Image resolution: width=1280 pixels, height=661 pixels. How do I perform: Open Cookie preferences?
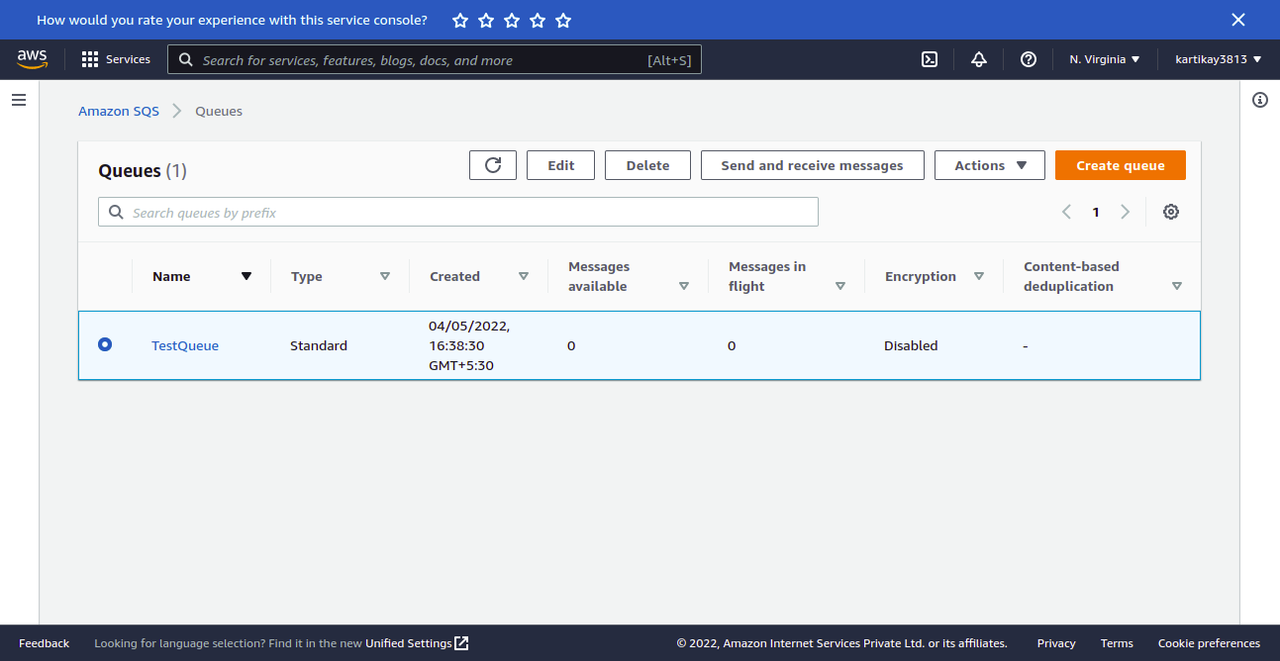pos(1209,643)
